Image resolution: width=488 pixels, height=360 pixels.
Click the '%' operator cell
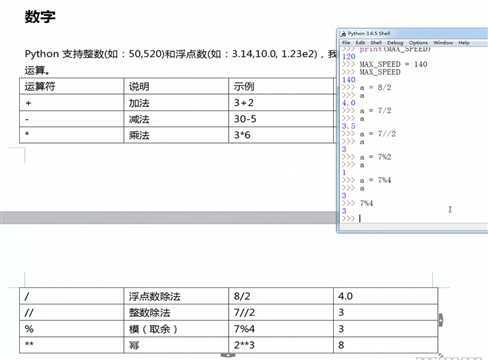[x=72, y=329]
